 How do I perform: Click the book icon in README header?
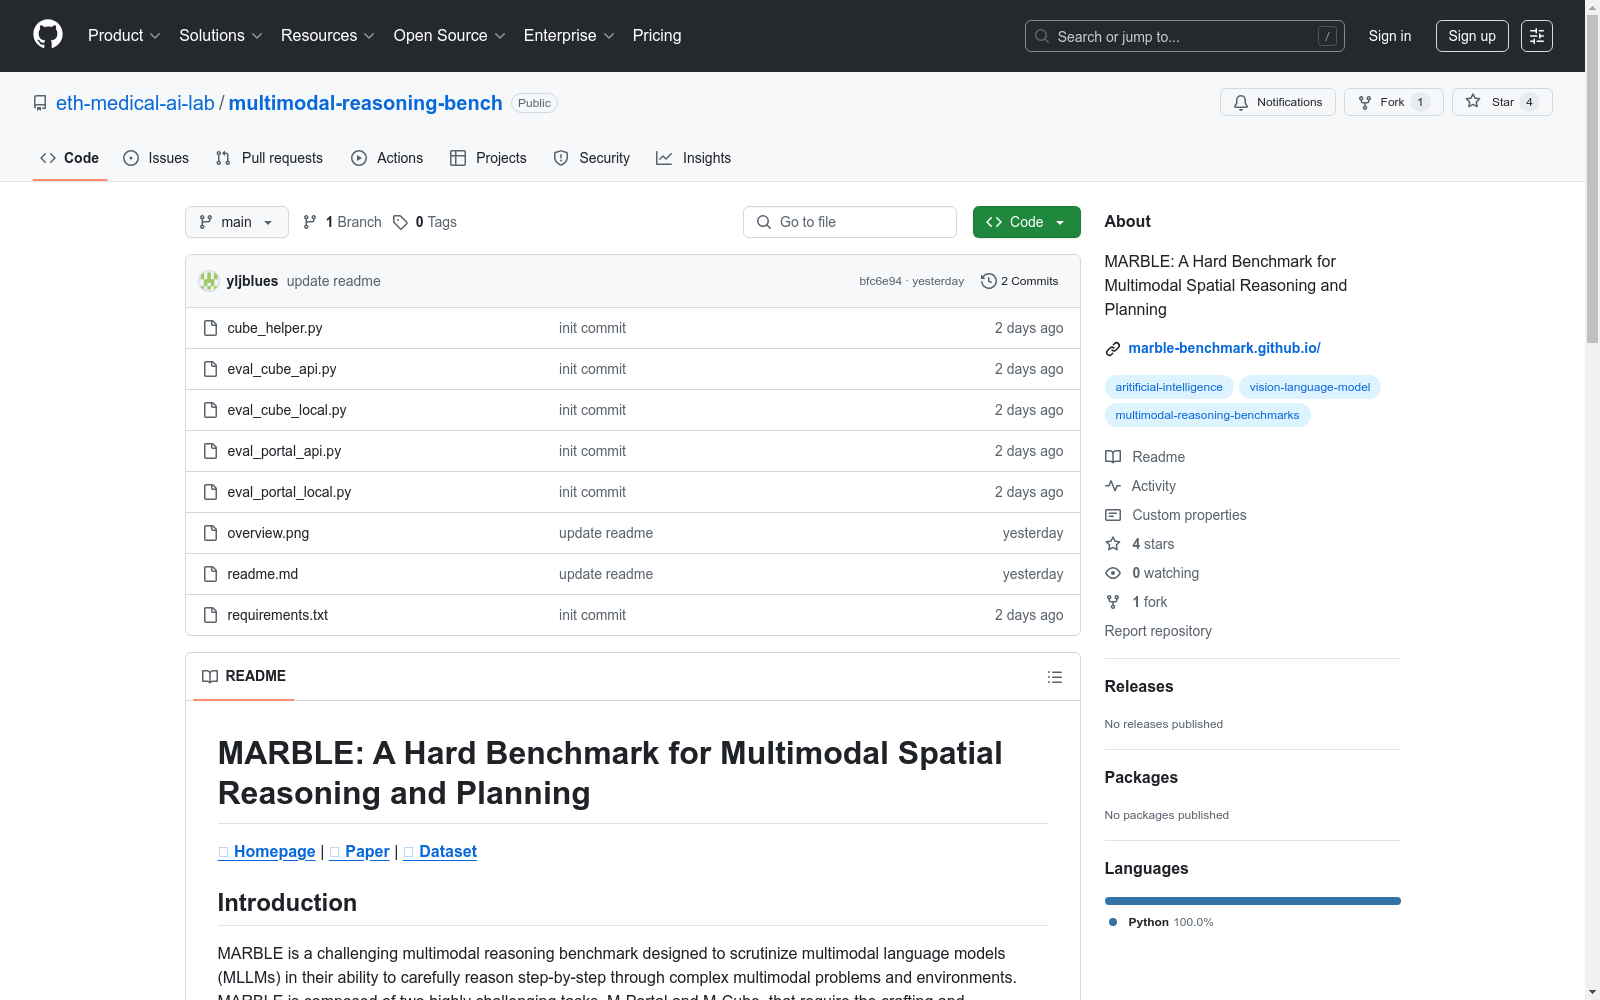click(210, 677)
